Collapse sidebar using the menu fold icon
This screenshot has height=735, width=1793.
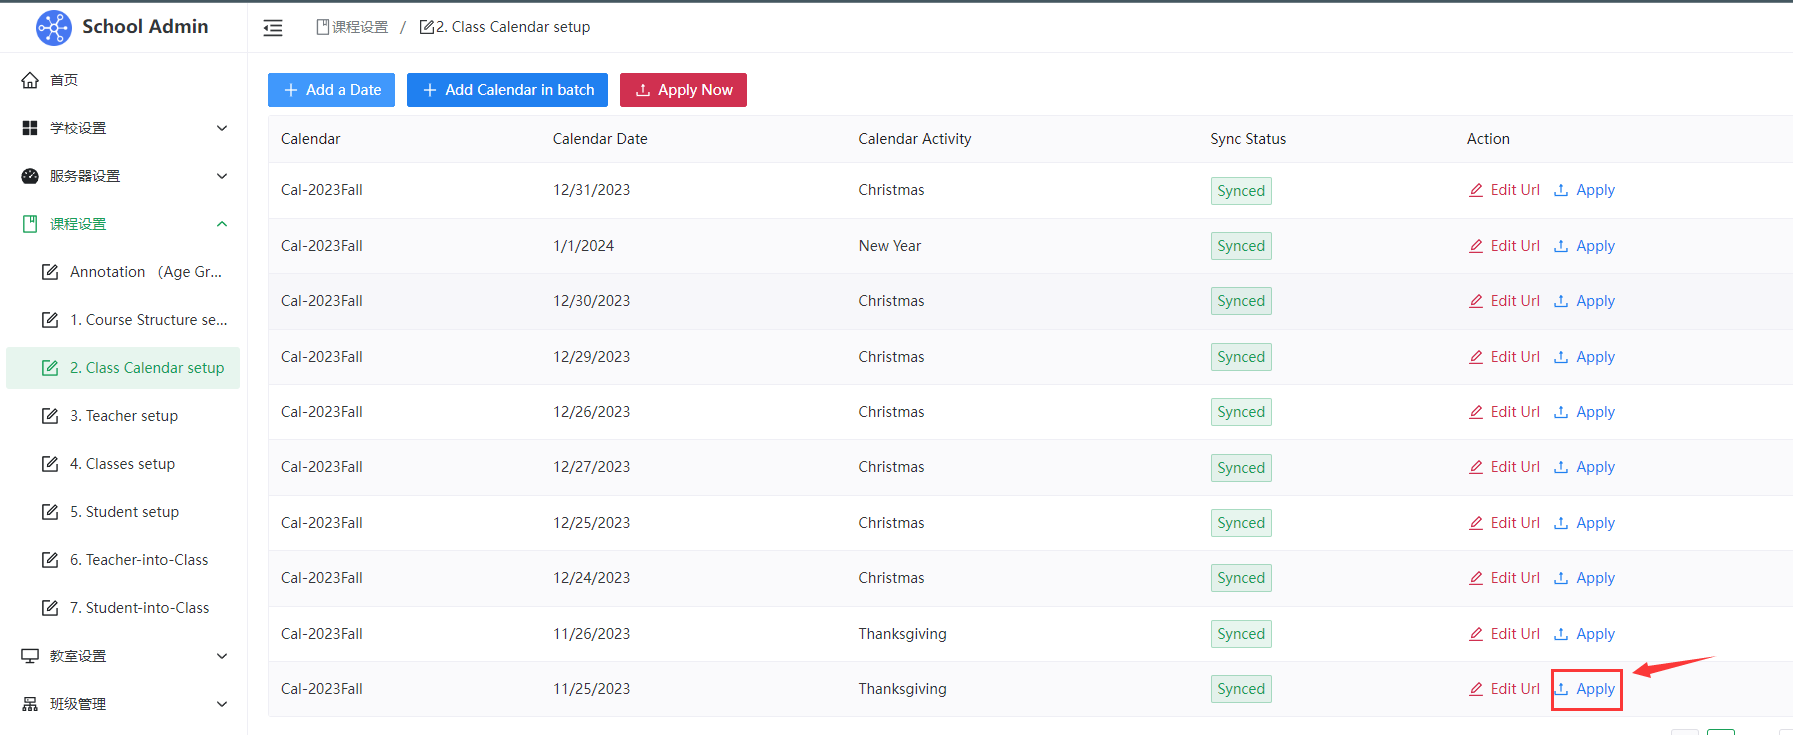(273, 28)
